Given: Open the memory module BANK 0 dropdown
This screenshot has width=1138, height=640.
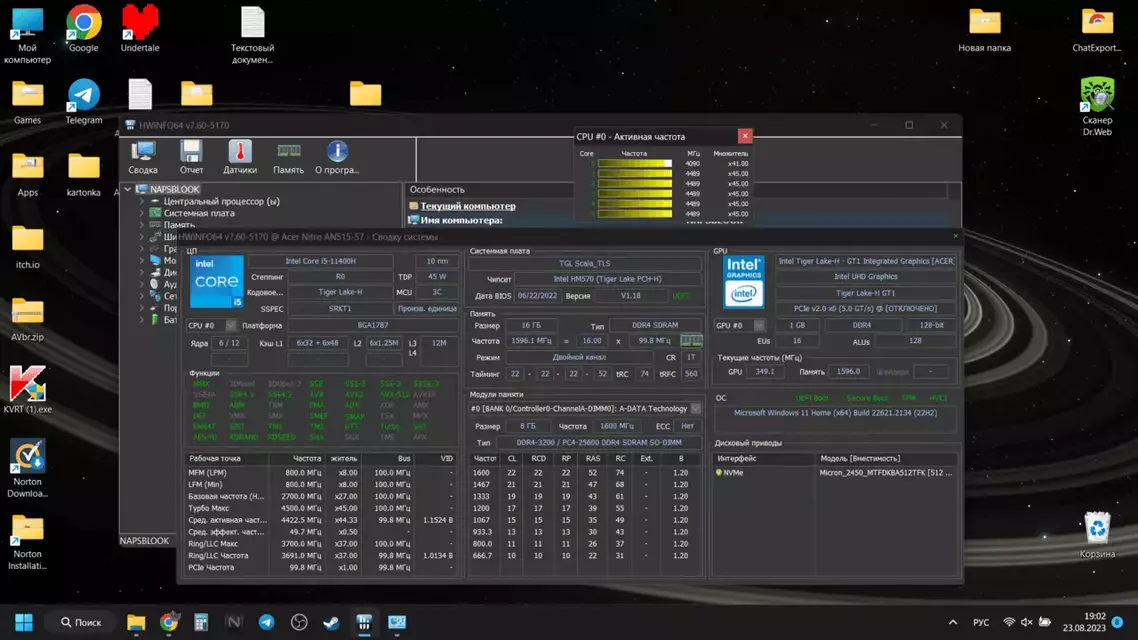Looking at the screenshot, I should click(695, 409).
